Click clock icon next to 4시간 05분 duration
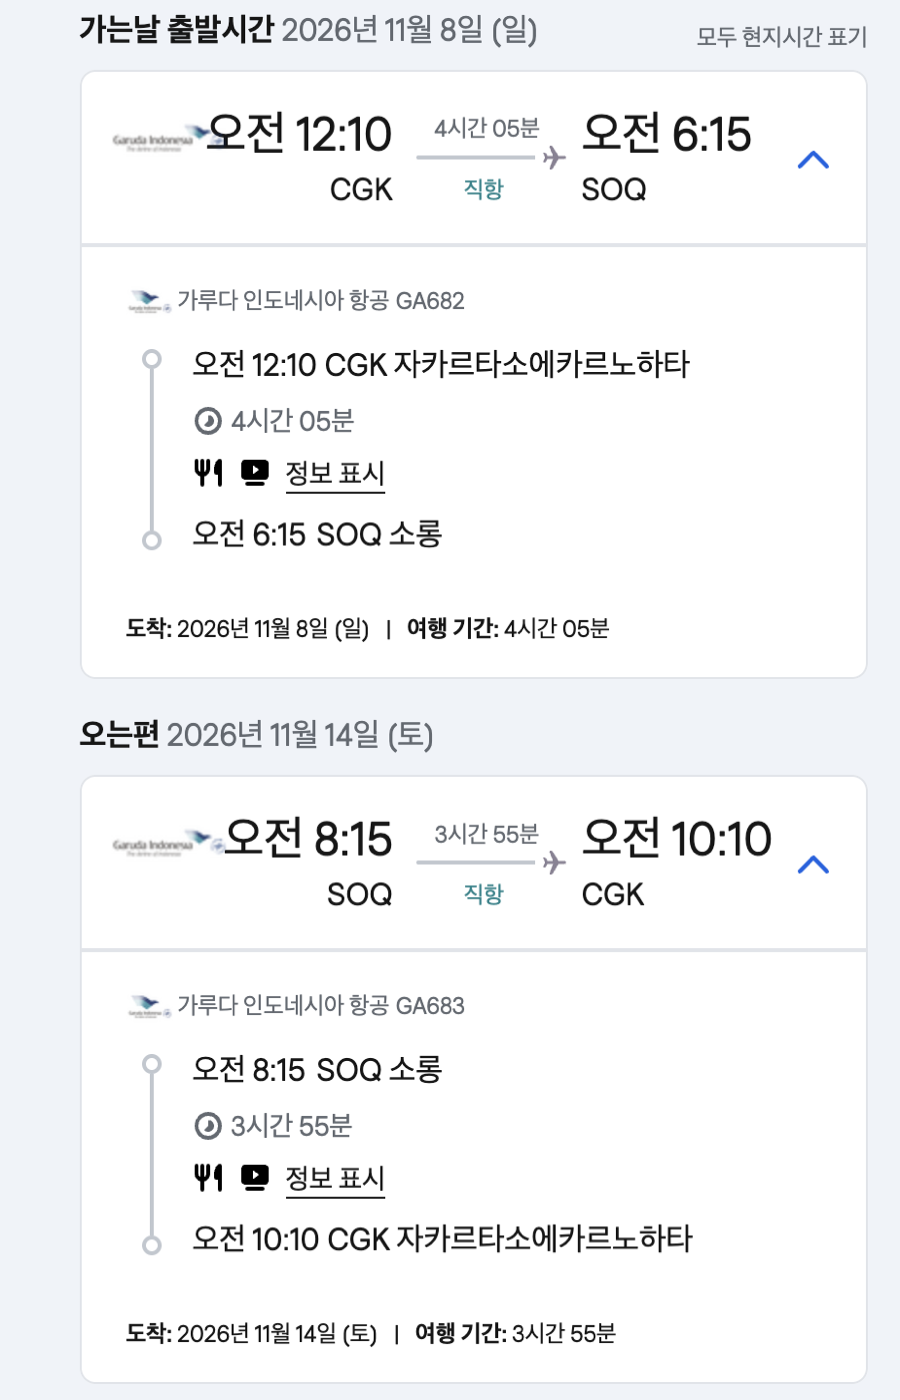 [208, 422]
